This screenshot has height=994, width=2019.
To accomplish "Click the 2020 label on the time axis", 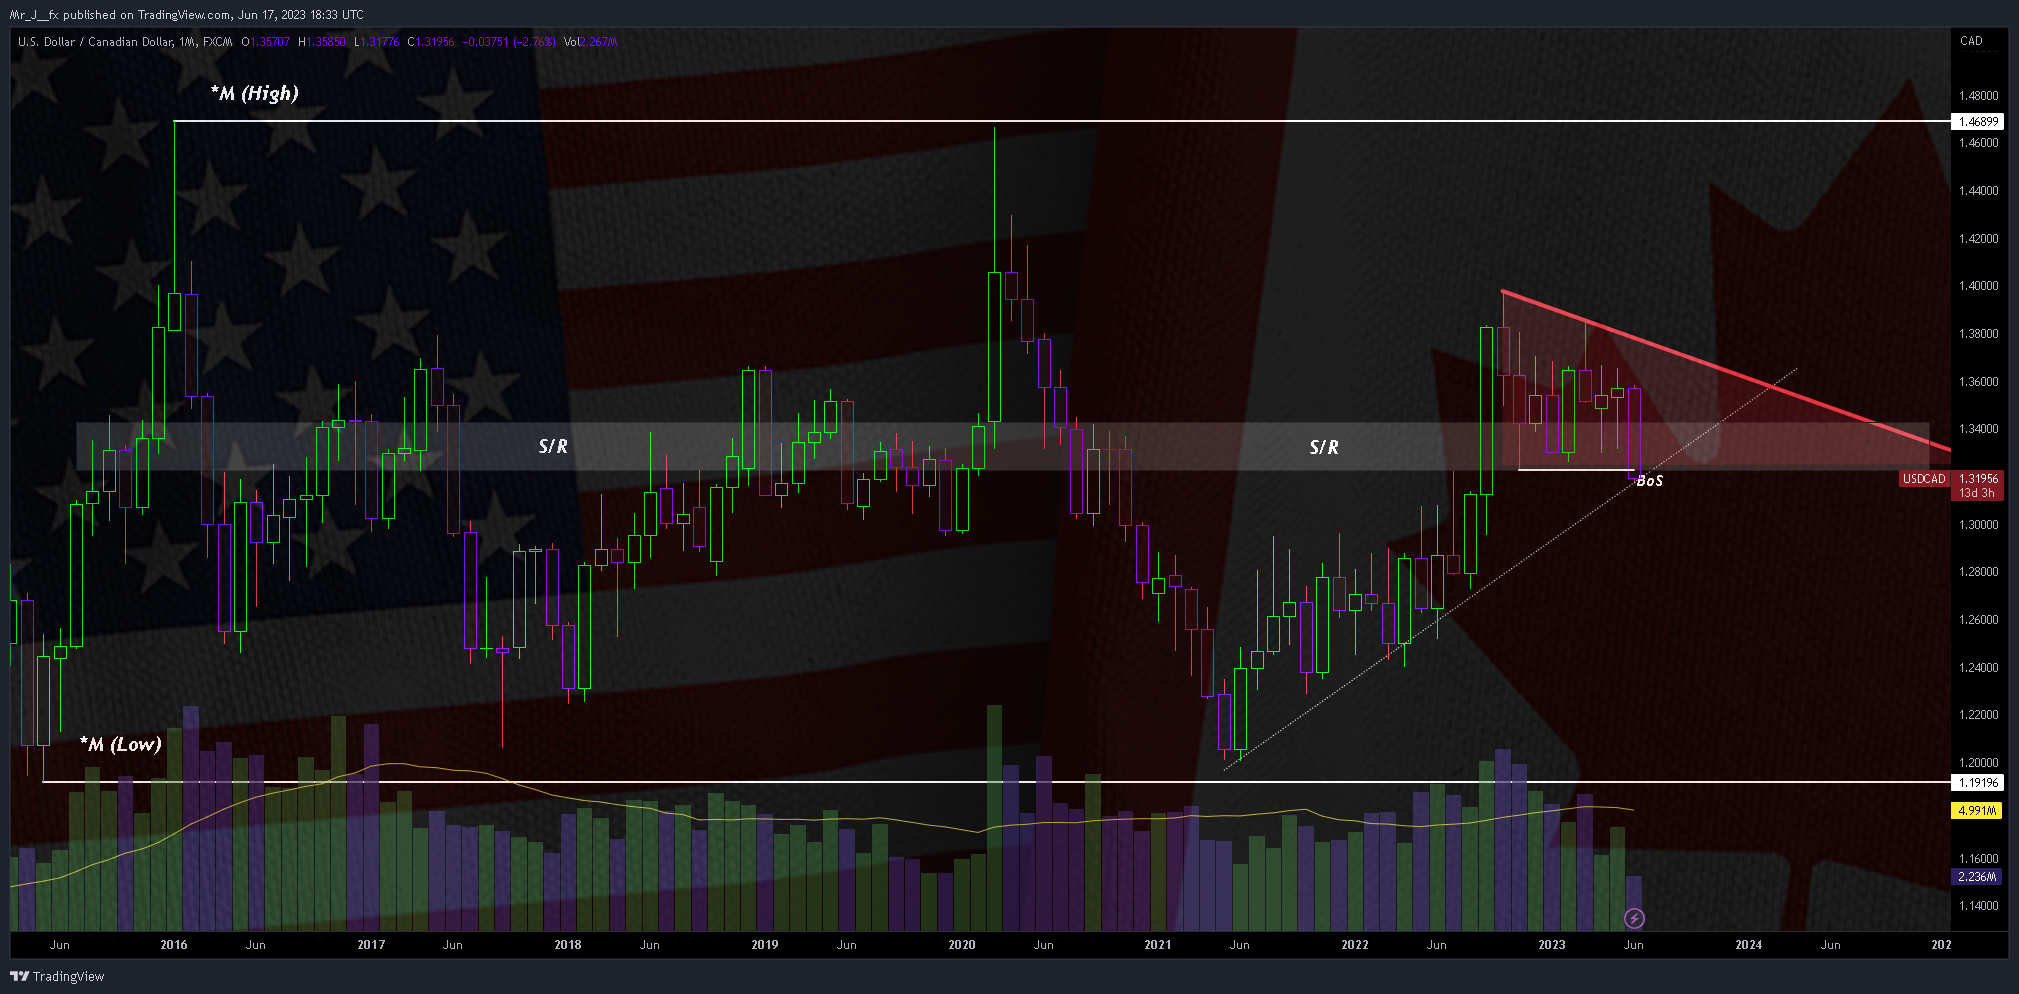I will click(x=962, y=945).
